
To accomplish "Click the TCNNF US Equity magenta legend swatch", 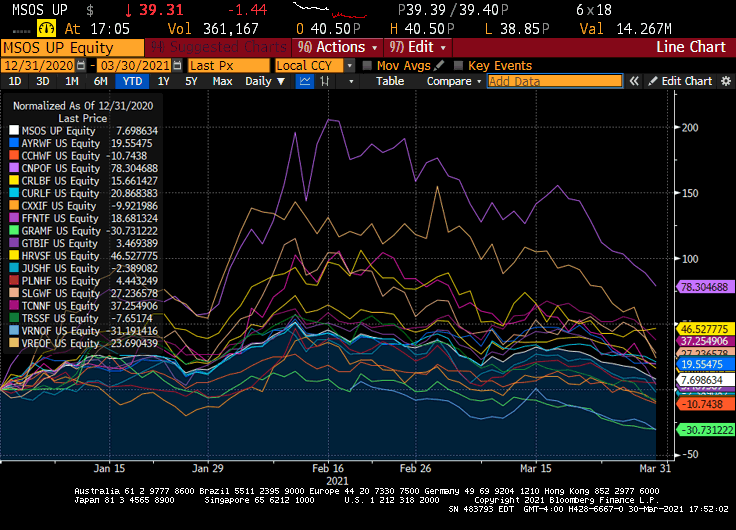I will (14, 306).
